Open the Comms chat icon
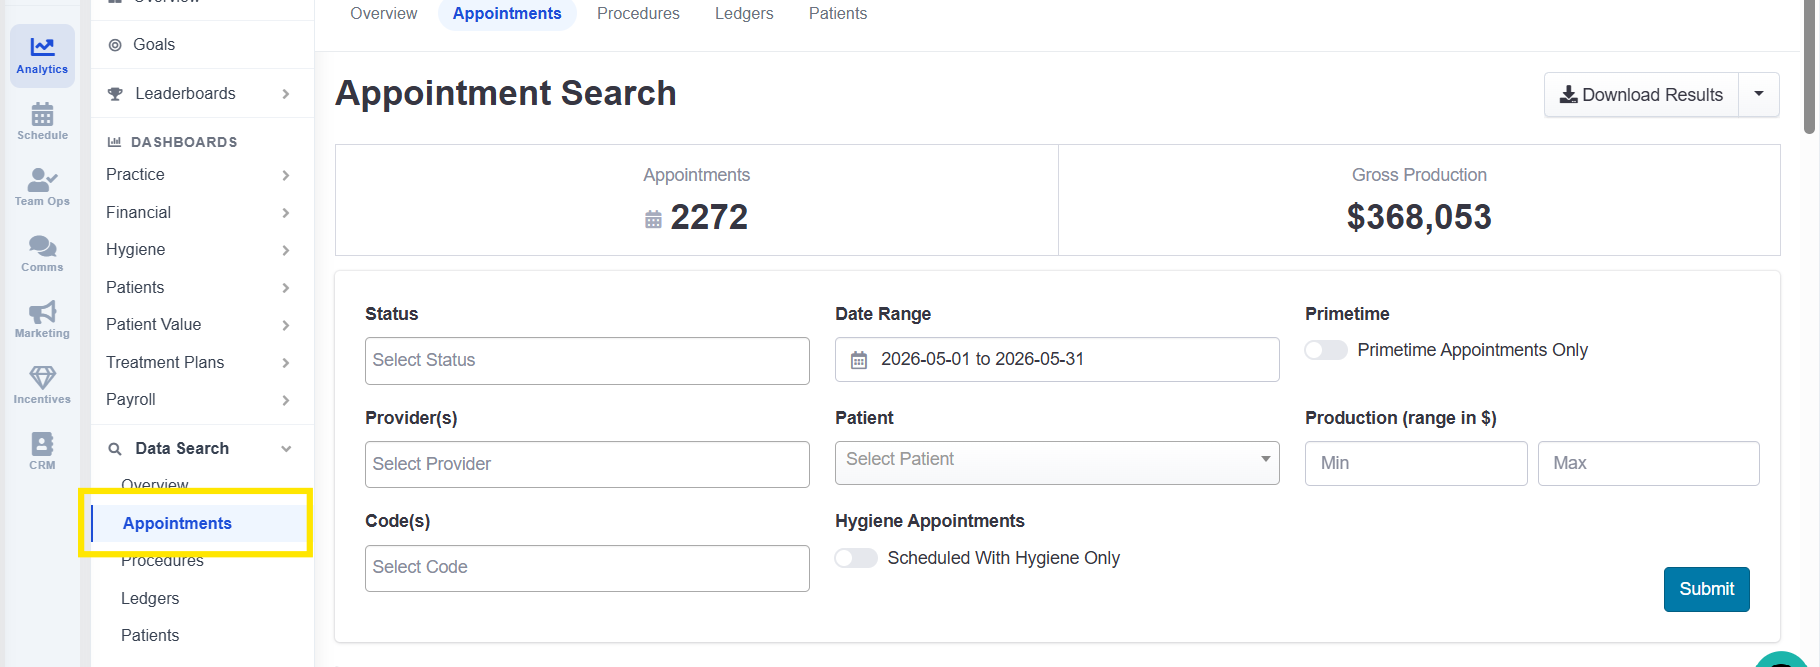This screenshot has width=1820, height=667. (42, 246)
